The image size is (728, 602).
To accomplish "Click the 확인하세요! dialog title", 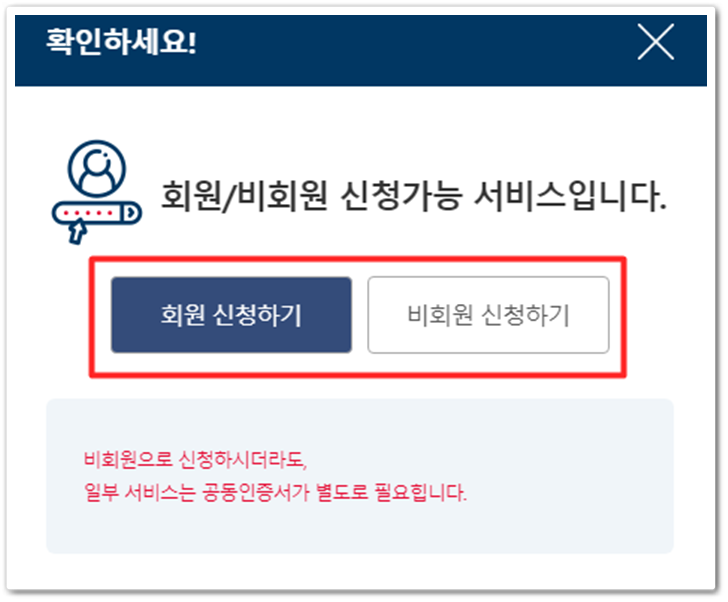I will pos(121,42).
